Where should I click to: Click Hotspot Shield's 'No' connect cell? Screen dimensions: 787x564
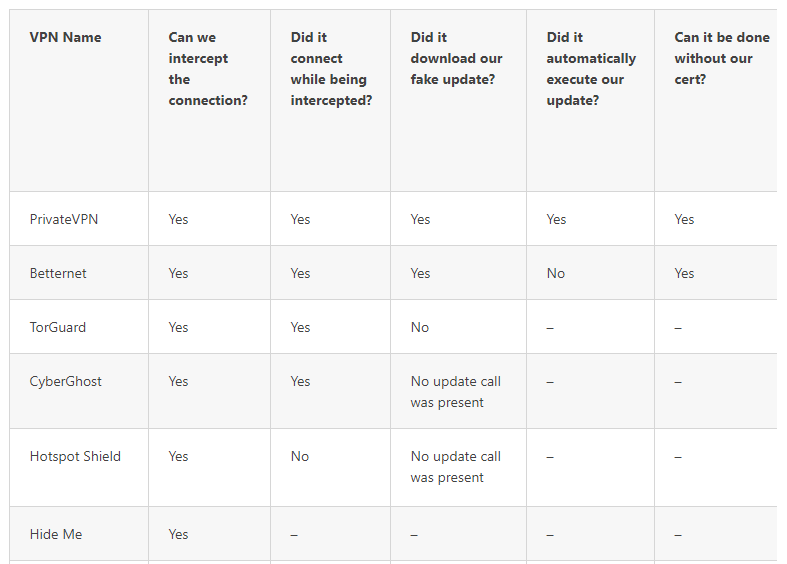(300, 456)
